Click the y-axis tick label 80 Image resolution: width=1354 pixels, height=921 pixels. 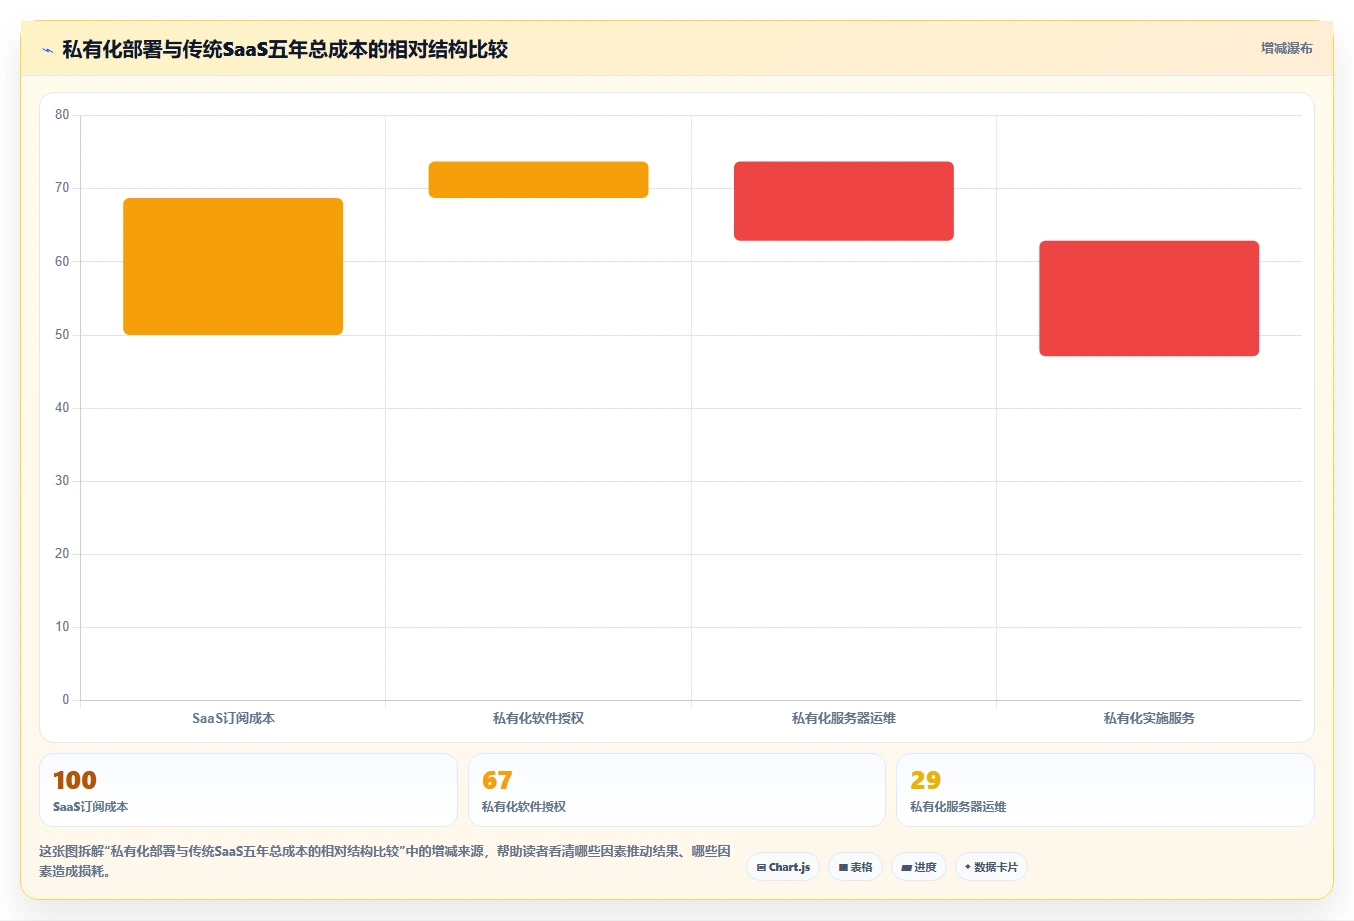(x=62, y=115)
